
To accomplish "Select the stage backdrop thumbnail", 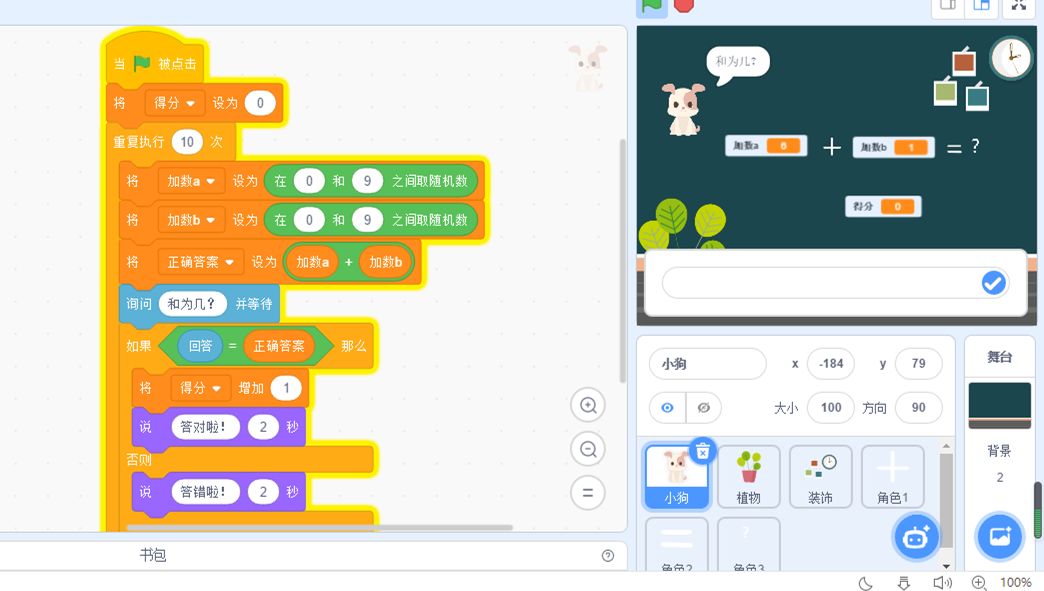I will pyautogui.click(x=999, y=405).
